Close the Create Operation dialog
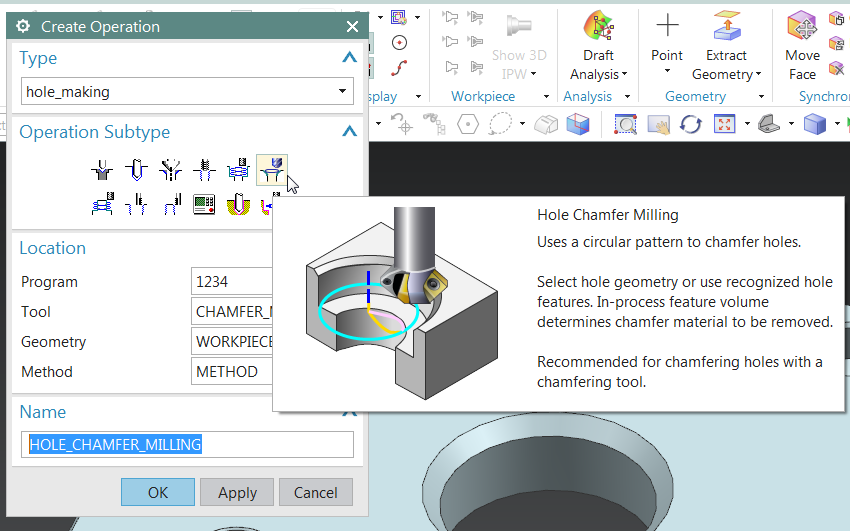The height and width of the screenshot is (531, 850). (352, 26)
